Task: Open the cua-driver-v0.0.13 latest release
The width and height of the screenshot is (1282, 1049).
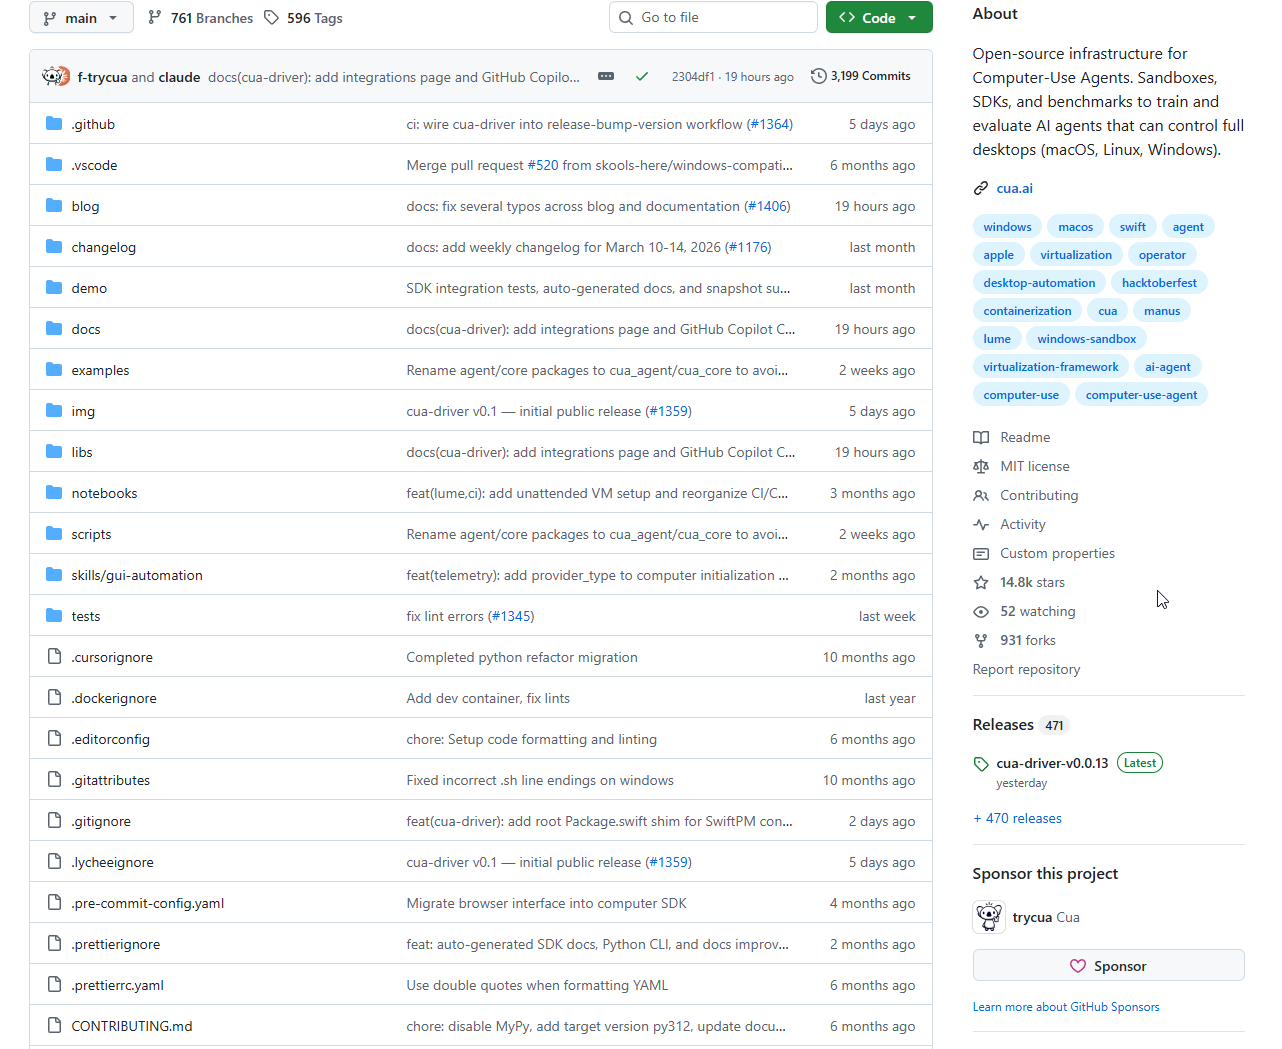Action: click(x=1052, y=763)
